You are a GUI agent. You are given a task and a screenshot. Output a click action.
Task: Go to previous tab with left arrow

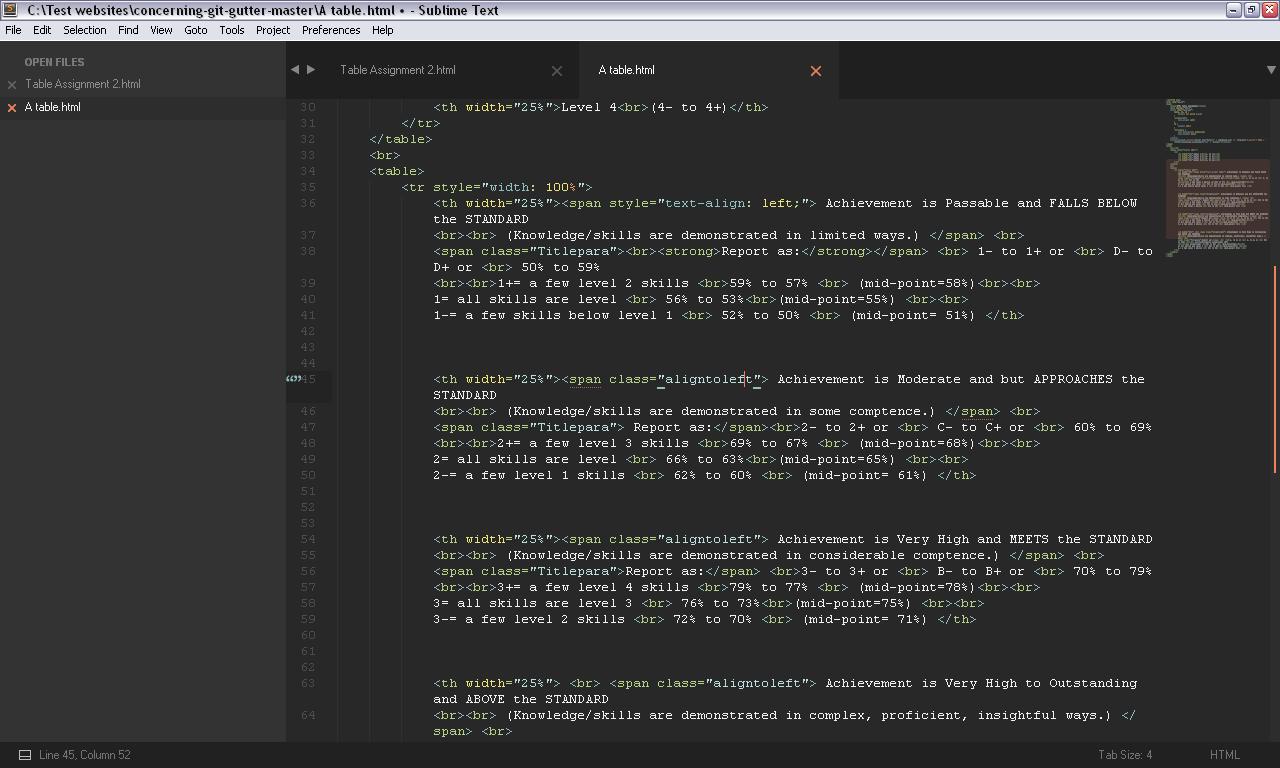pyautogui.click(x=295, y=70)
